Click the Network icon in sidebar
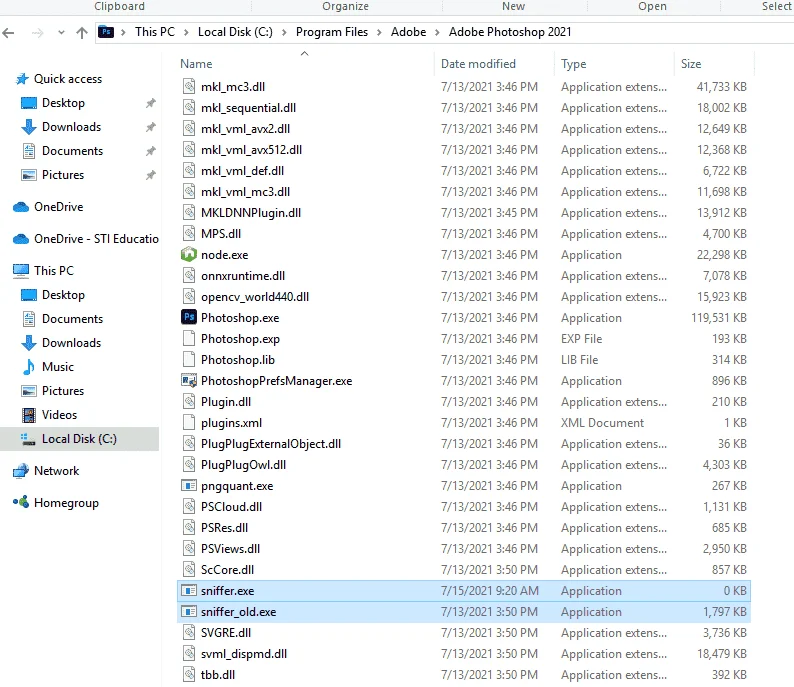The height and width of the screenshot is (687, 794). click(x=21, y=471)
